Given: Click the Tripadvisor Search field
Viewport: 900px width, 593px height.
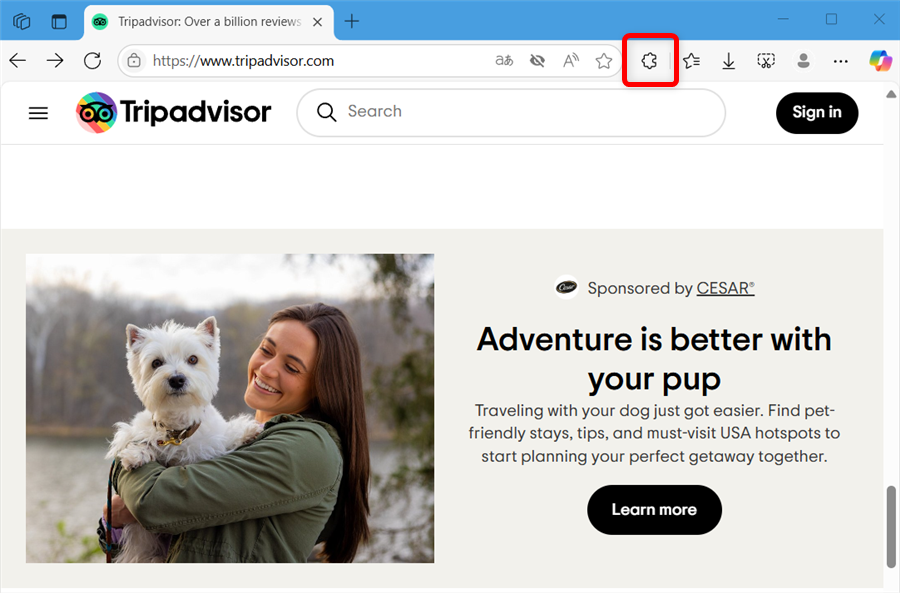Looking at the screenshot, I should (520, 112).
